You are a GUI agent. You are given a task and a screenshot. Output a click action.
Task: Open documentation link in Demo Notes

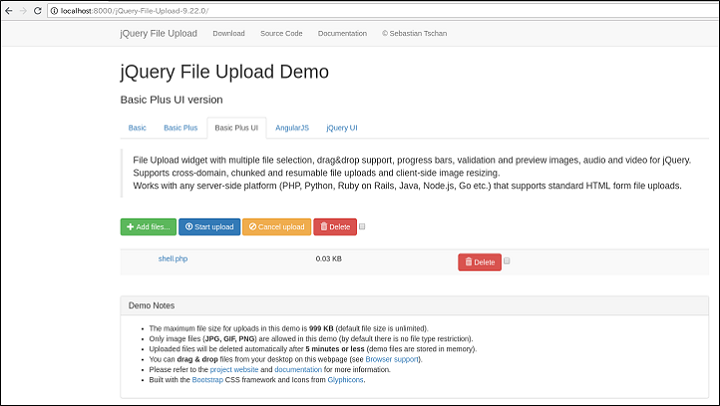[x=298, y=369]
